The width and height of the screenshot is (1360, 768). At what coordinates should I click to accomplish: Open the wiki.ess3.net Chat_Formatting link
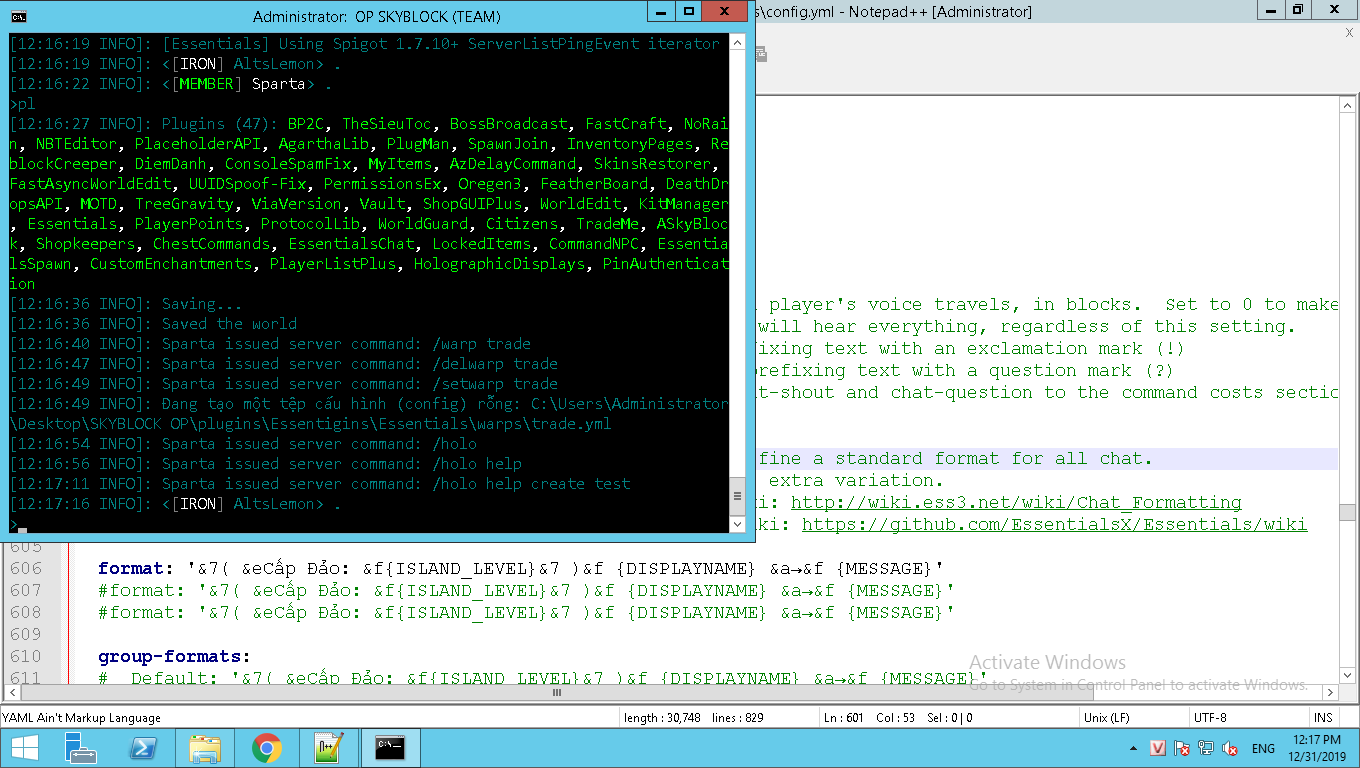click(x=1016, y=503)
